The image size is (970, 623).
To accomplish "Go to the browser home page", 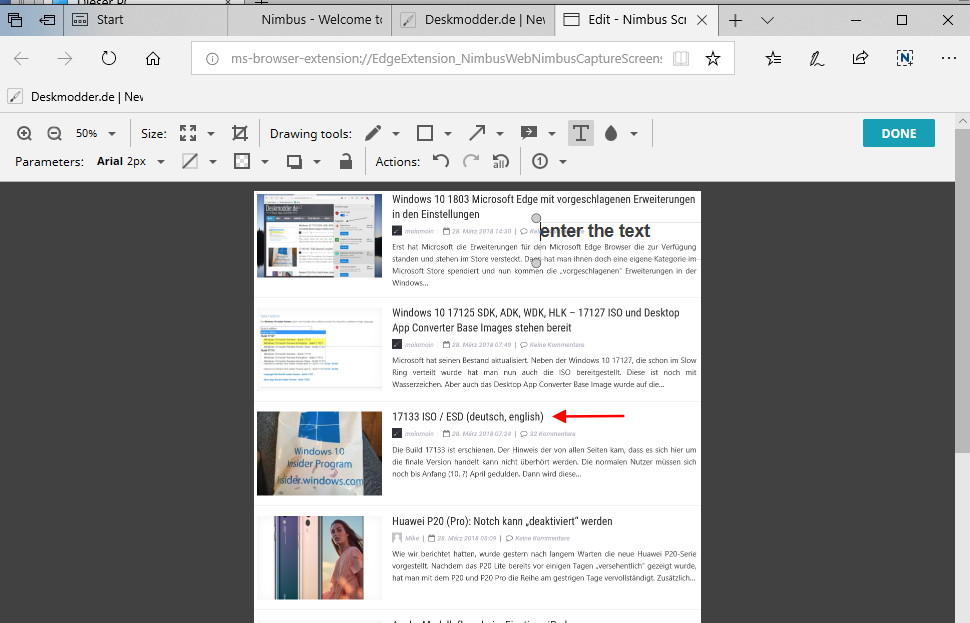I will tap(153, 58).
